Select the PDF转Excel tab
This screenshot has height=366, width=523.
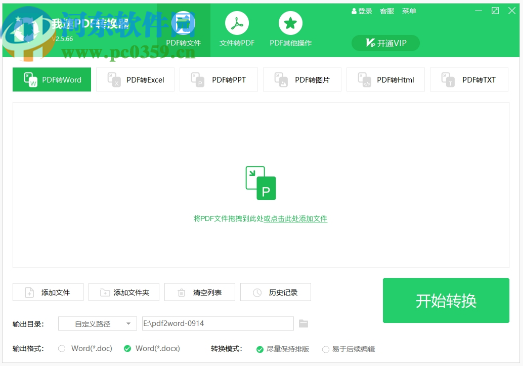(135, 80)
